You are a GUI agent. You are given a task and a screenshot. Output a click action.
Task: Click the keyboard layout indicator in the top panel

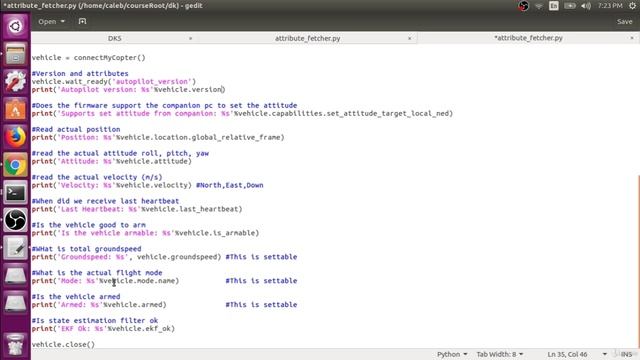[553, 6]
